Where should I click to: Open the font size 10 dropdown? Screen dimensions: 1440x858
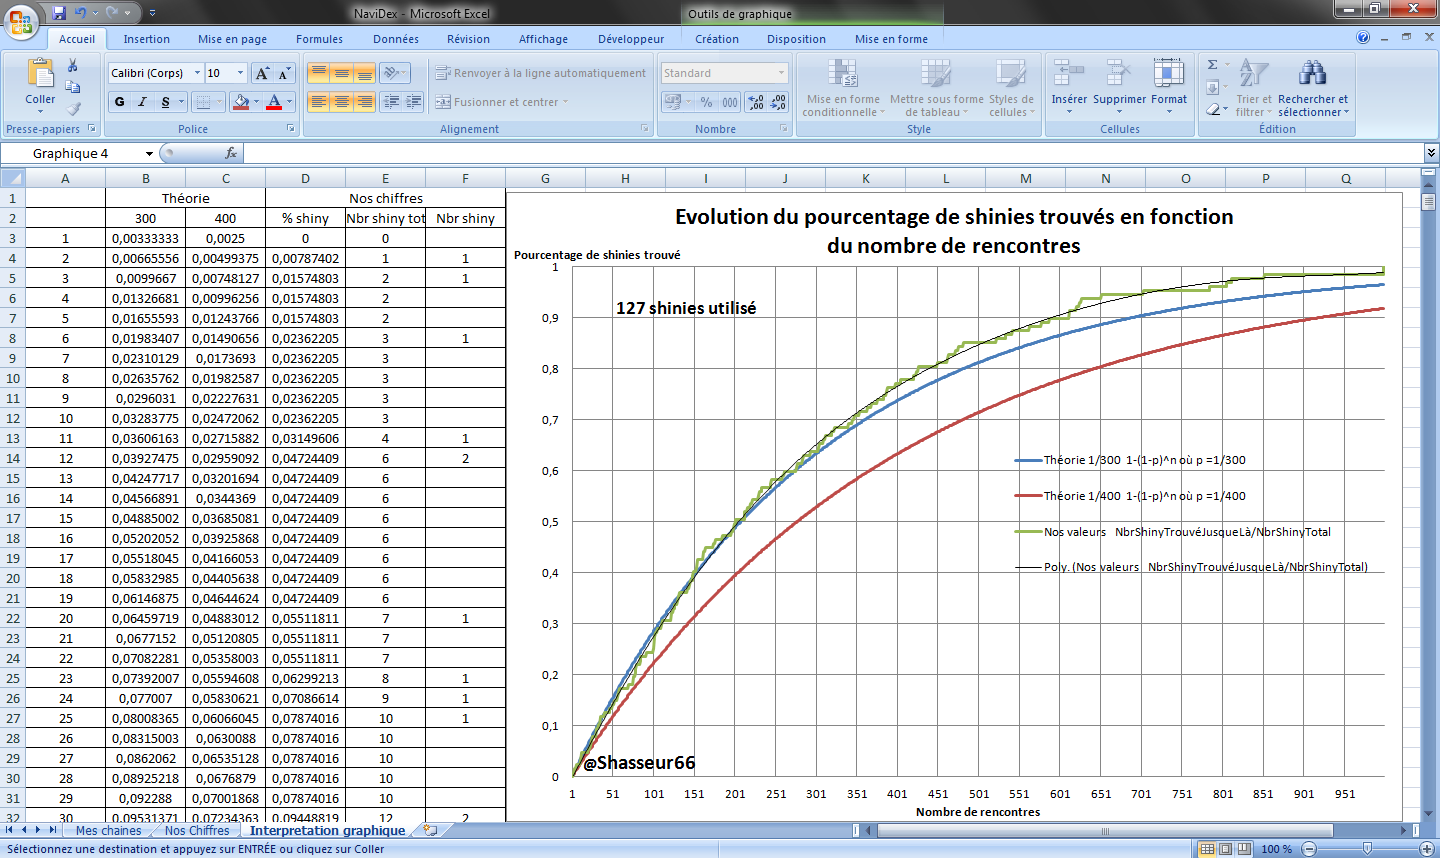click(240, 73)
